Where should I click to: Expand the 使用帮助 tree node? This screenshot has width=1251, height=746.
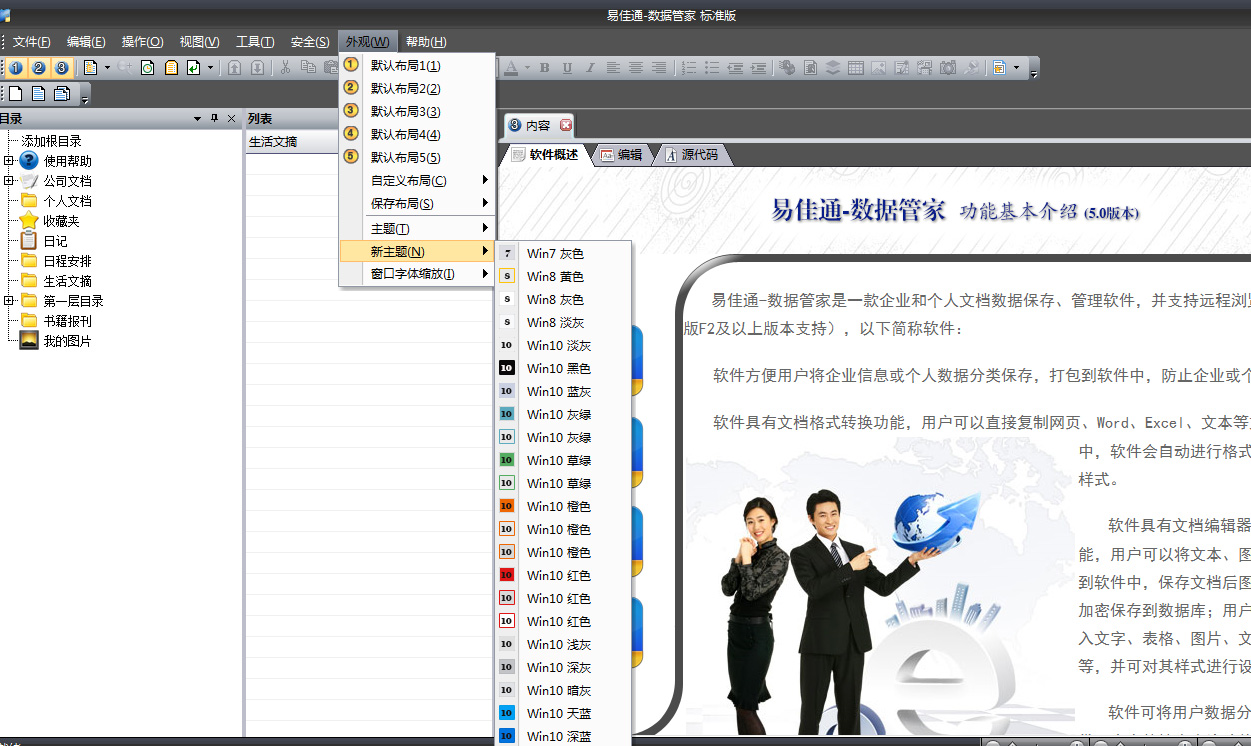click(x=8, y=161)
